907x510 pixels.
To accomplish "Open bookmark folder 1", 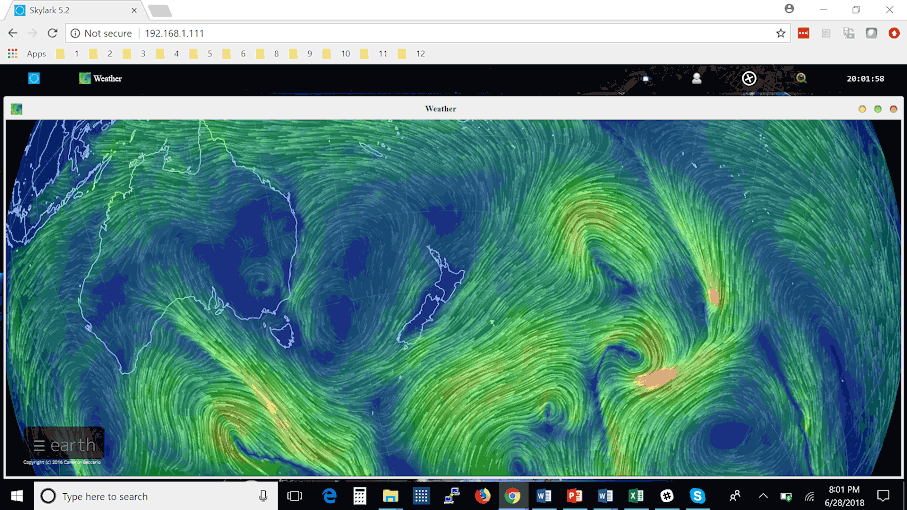I will [x=68, y=54].
